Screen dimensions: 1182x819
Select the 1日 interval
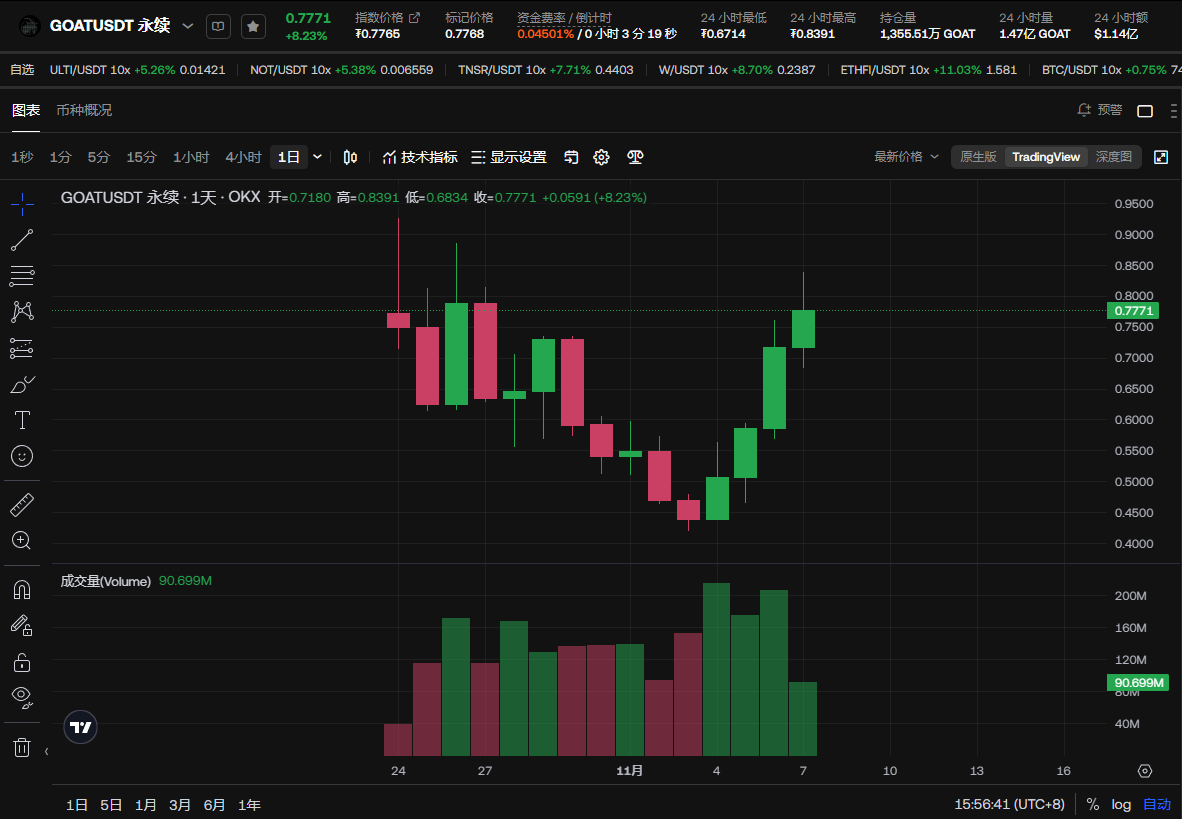pos(289,157)
